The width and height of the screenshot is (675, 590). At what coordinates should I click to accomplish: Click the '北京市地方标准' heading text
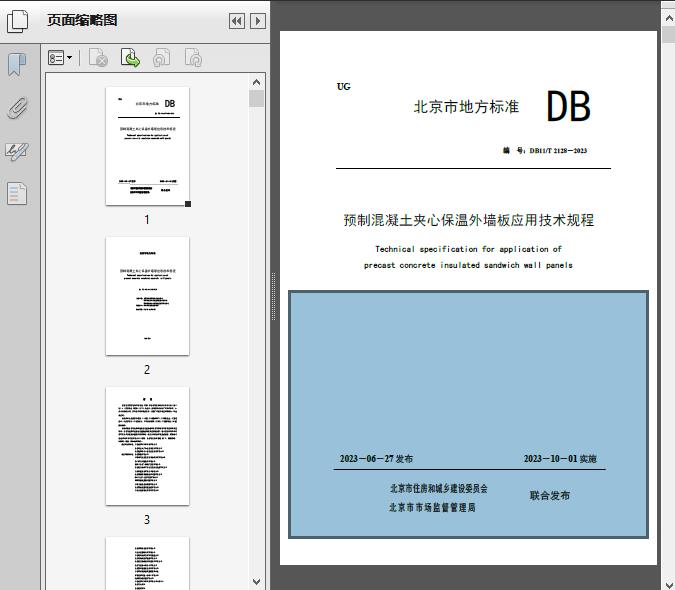coord(466,107)
